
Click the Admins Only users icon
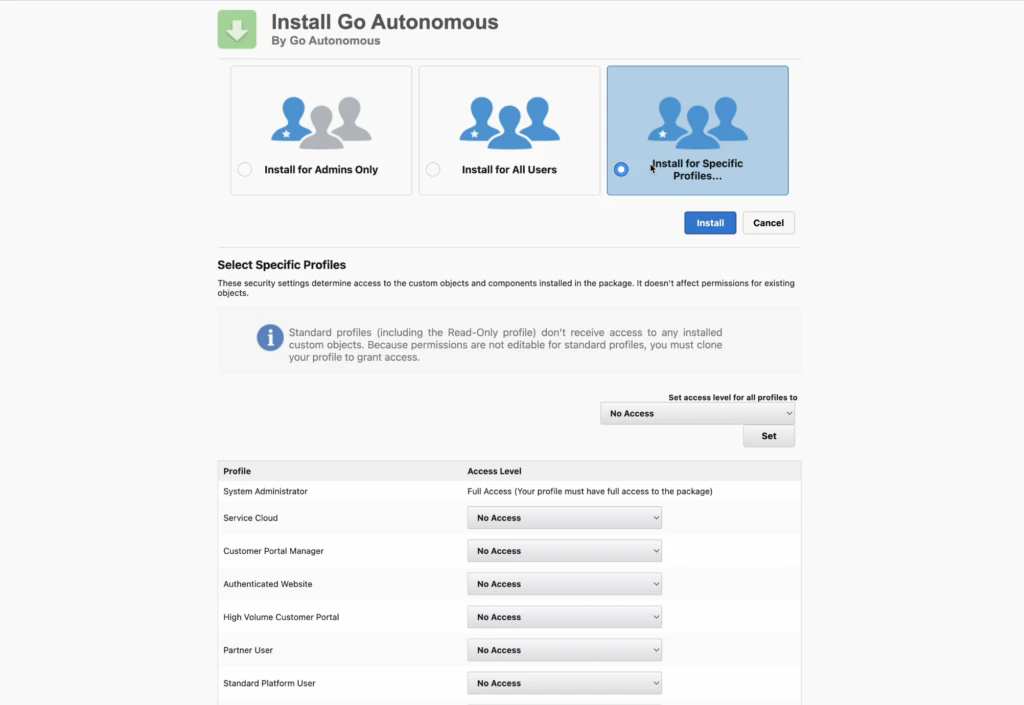tap(321, 123)
